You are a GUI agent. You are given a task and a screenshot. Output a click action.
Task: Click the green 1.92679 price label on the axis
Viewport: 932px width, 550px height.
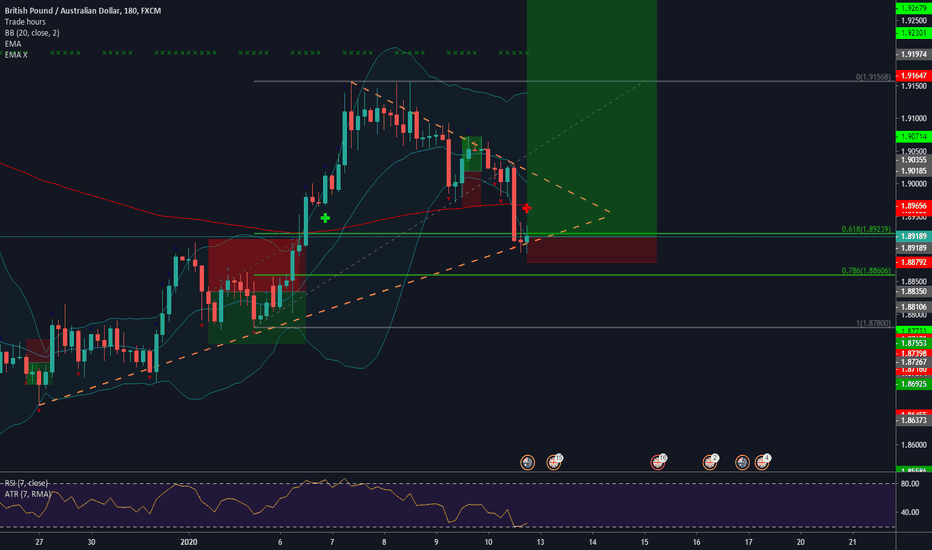[911, 6]
